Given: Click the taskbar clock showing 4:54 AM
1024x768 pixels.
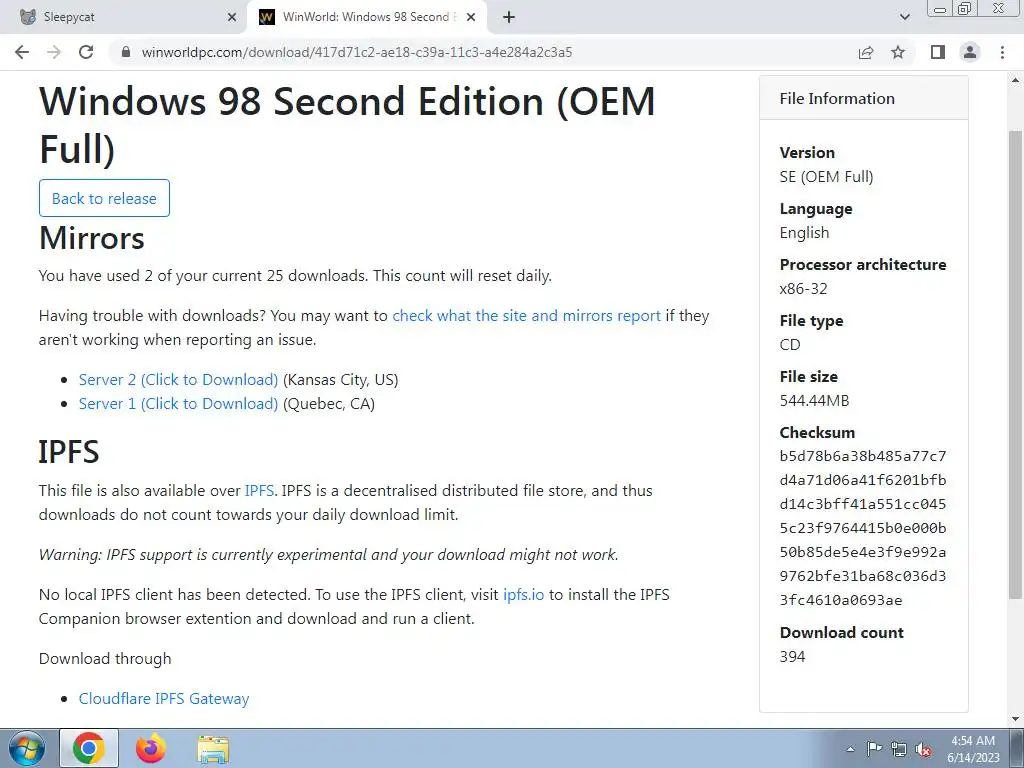Looking at the screenshot, I should (x=973, y=749).
